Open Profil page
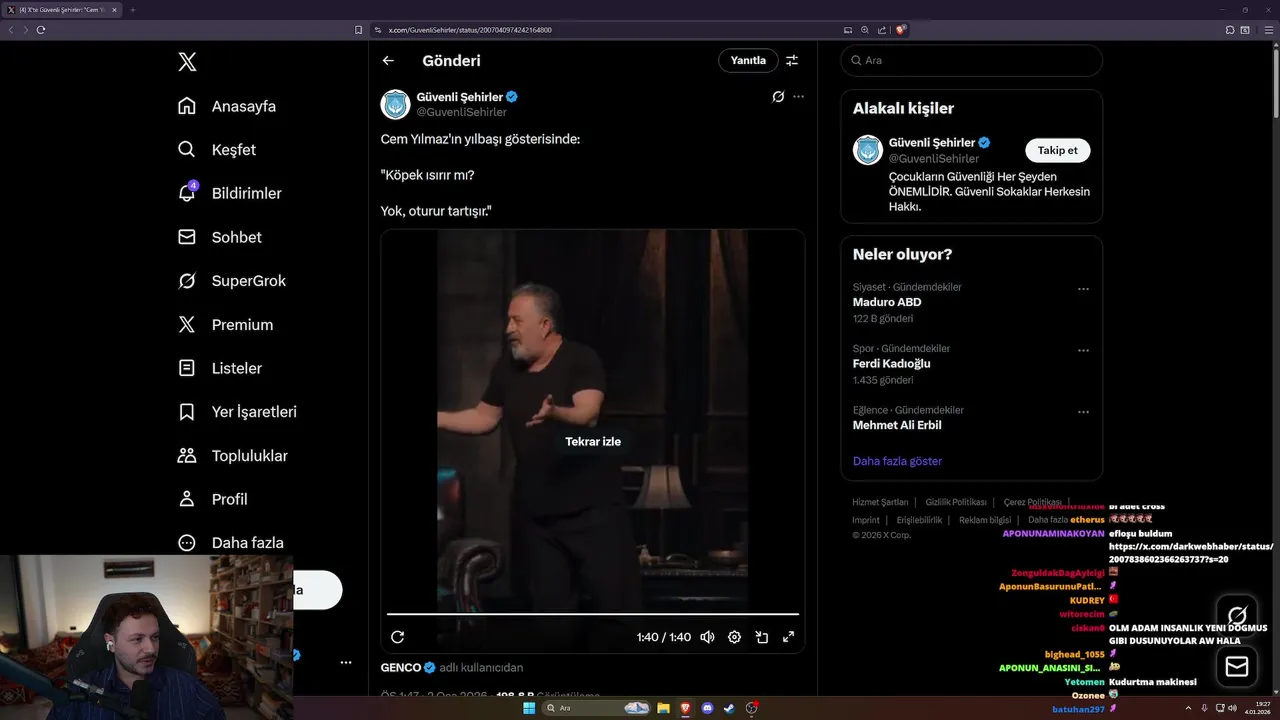This screenshot has width=1280, height=720. (212, 499)
